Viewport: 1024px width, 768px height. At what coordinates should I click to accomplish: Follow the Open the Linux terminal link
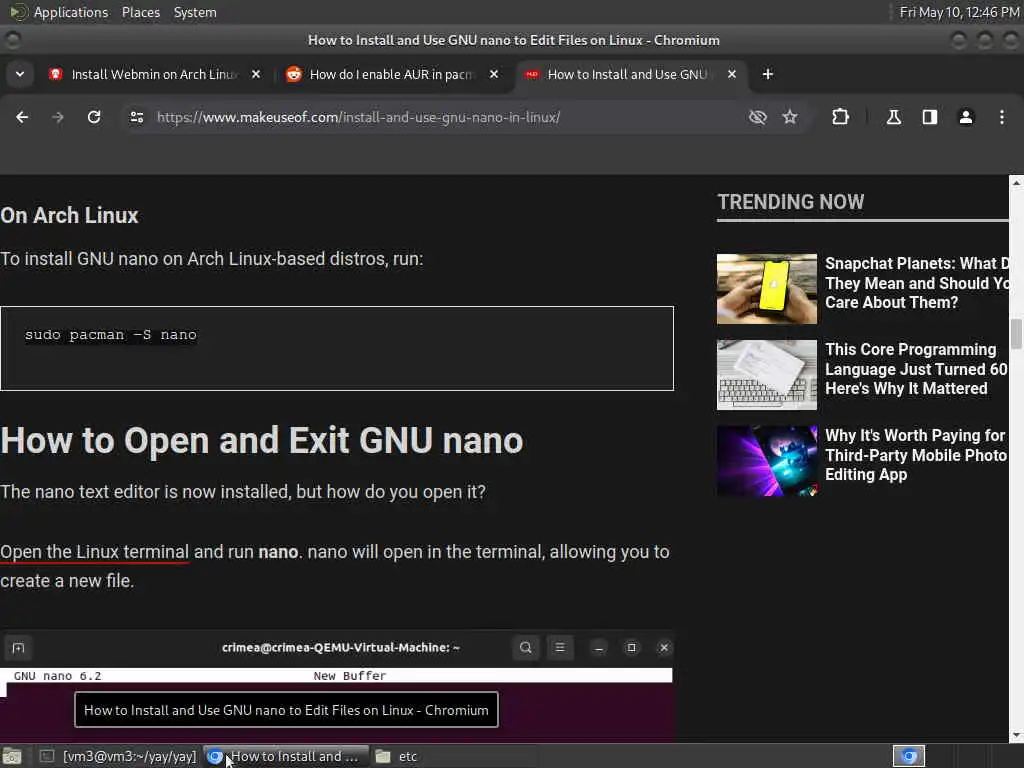(x=95, y=552)
